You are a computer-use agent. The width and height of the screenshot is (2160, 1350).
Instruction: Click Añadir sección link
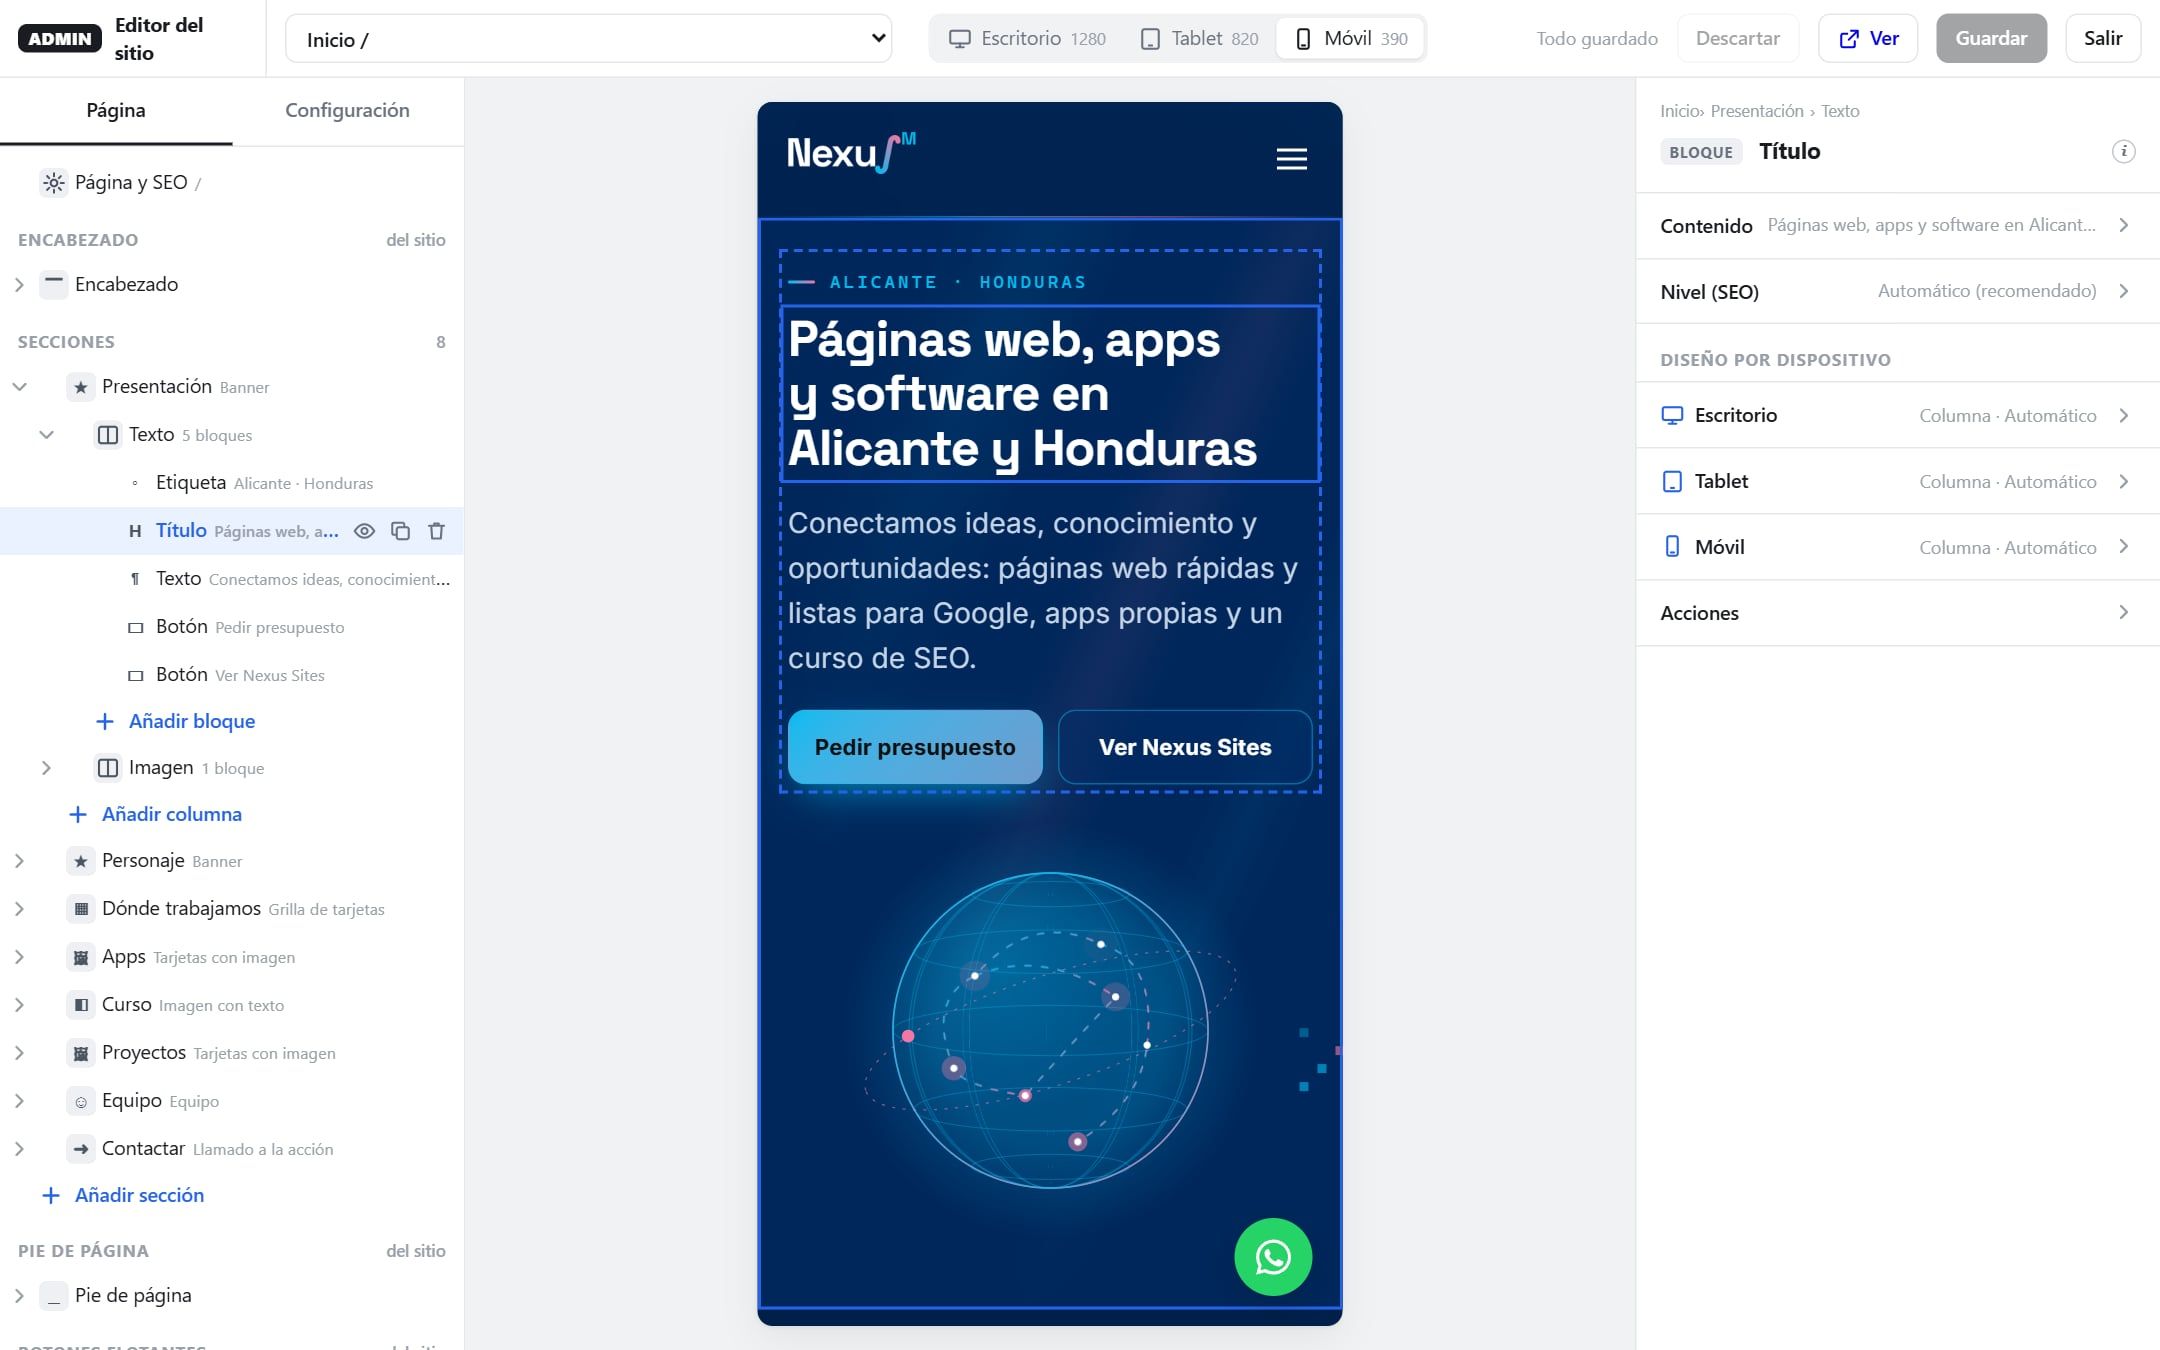(122, 1195)
